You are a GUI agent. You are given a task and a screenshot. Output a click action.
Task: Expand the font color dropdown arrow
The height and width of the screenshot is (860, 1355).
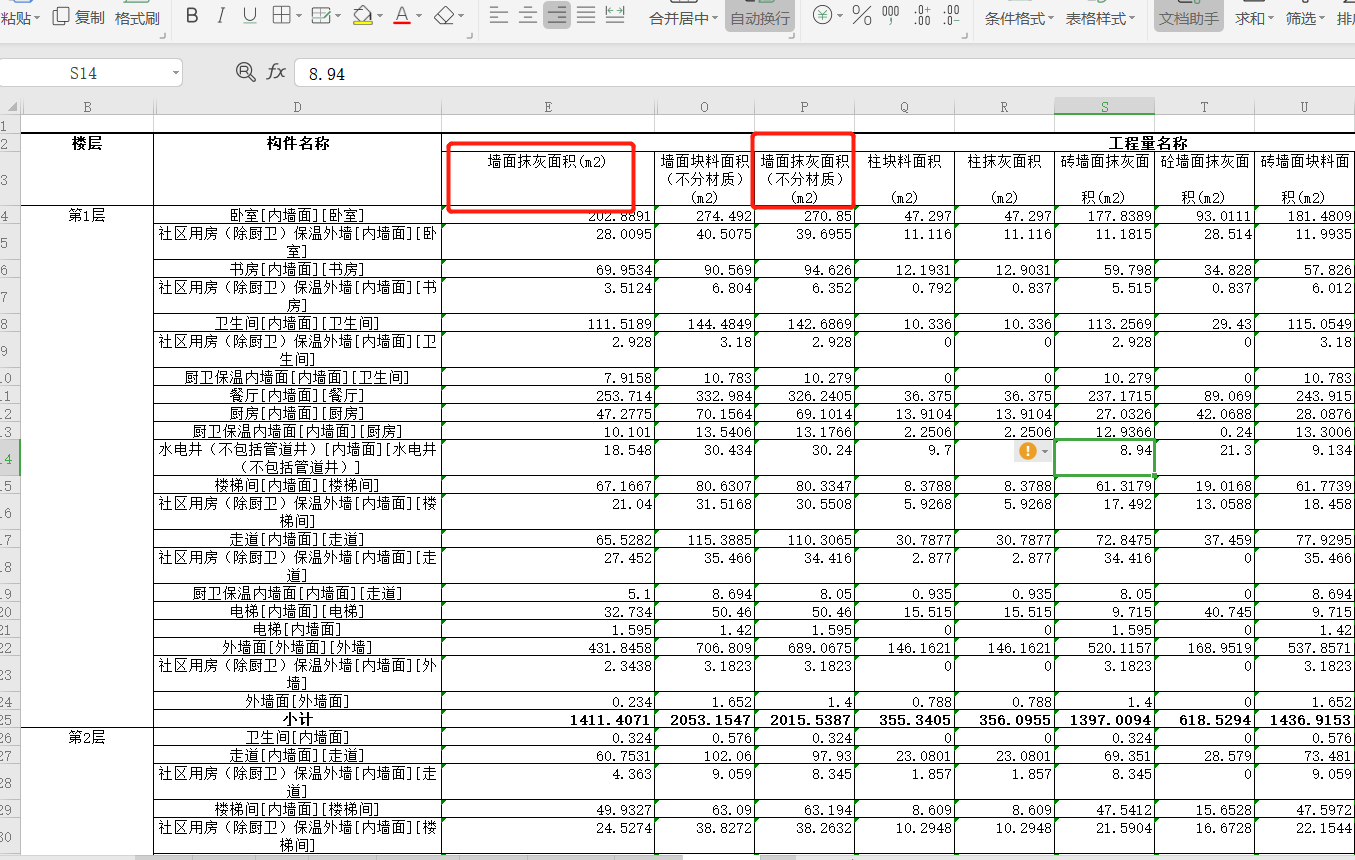(x=420, y=17)
